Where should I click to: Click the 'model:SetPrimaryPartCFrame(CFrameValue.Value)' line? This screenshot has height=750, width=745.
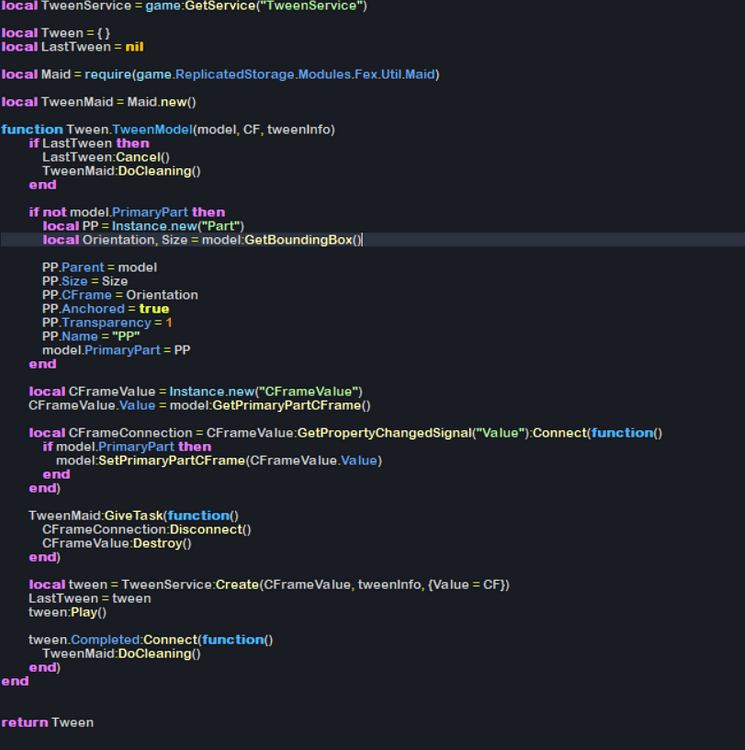[x=219, y=461]
